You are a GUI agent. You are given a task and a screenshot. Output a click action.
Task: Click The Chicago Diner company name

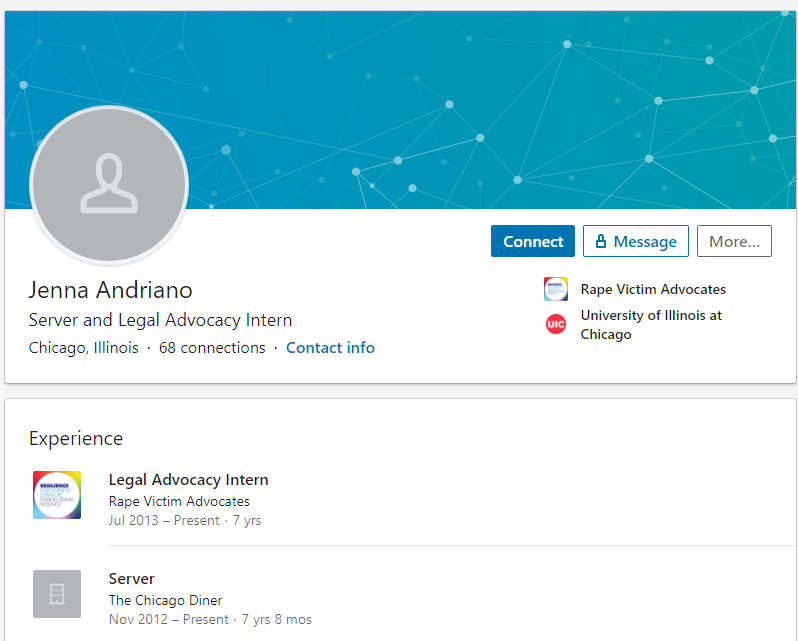[165, 600]
